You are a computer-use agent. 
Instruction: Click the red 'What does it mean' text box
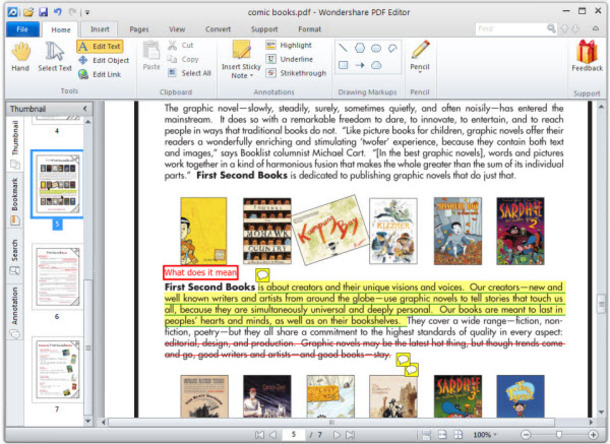[x=200, y=272]
